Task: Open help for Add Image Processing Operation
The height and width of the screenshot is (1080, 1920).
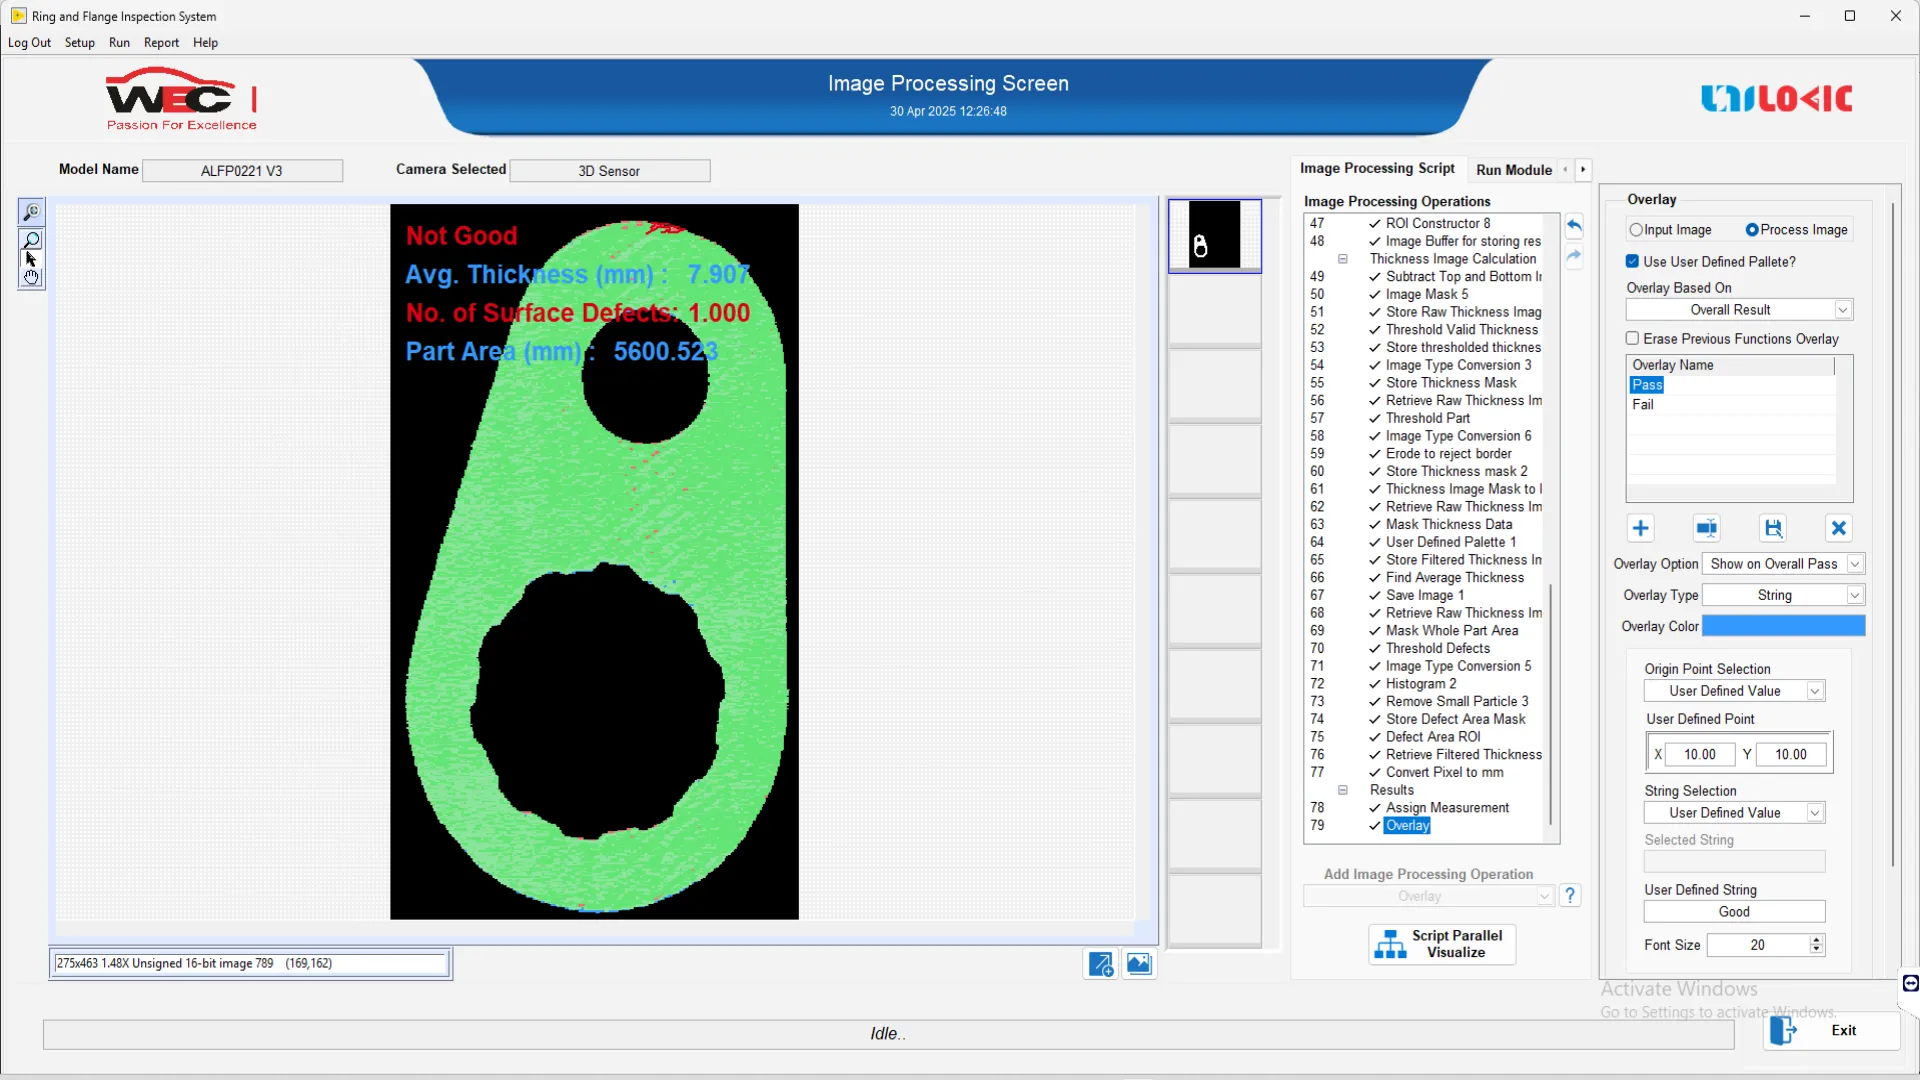Action: pos(1570,895)
